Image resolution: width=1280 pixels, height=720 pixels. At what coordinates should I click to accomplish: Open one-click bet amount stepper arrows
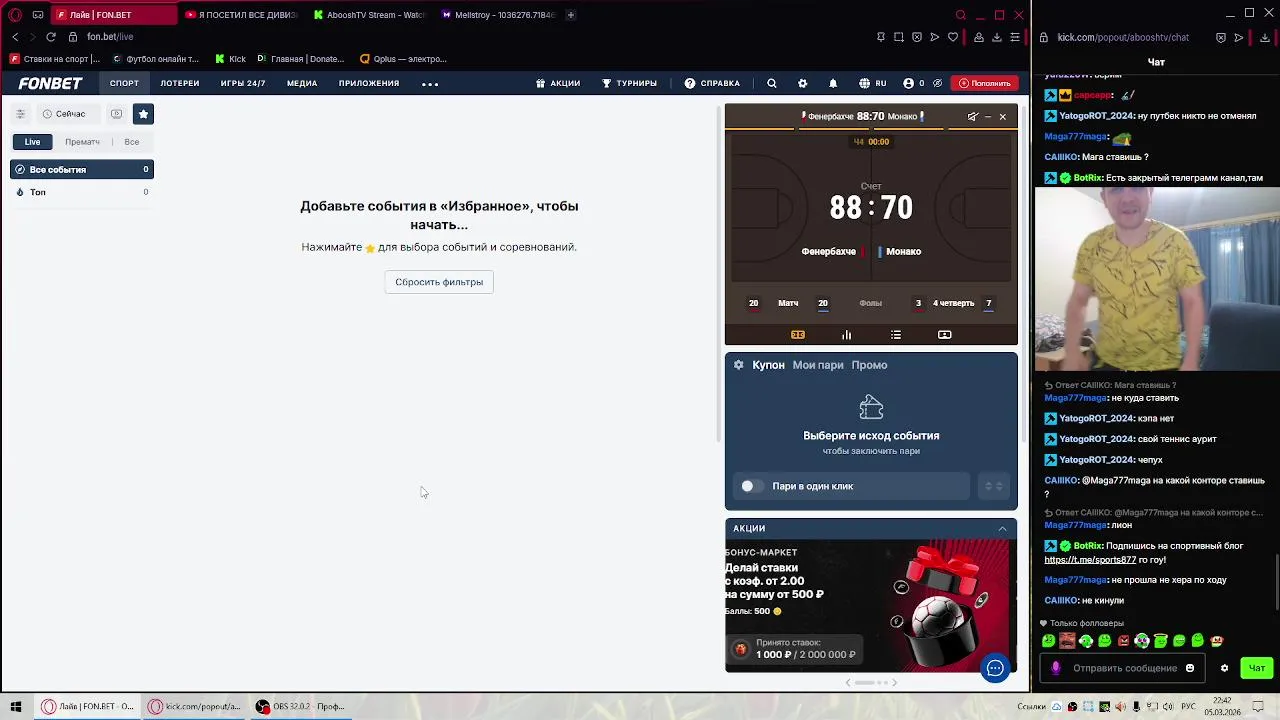point(993,486)
